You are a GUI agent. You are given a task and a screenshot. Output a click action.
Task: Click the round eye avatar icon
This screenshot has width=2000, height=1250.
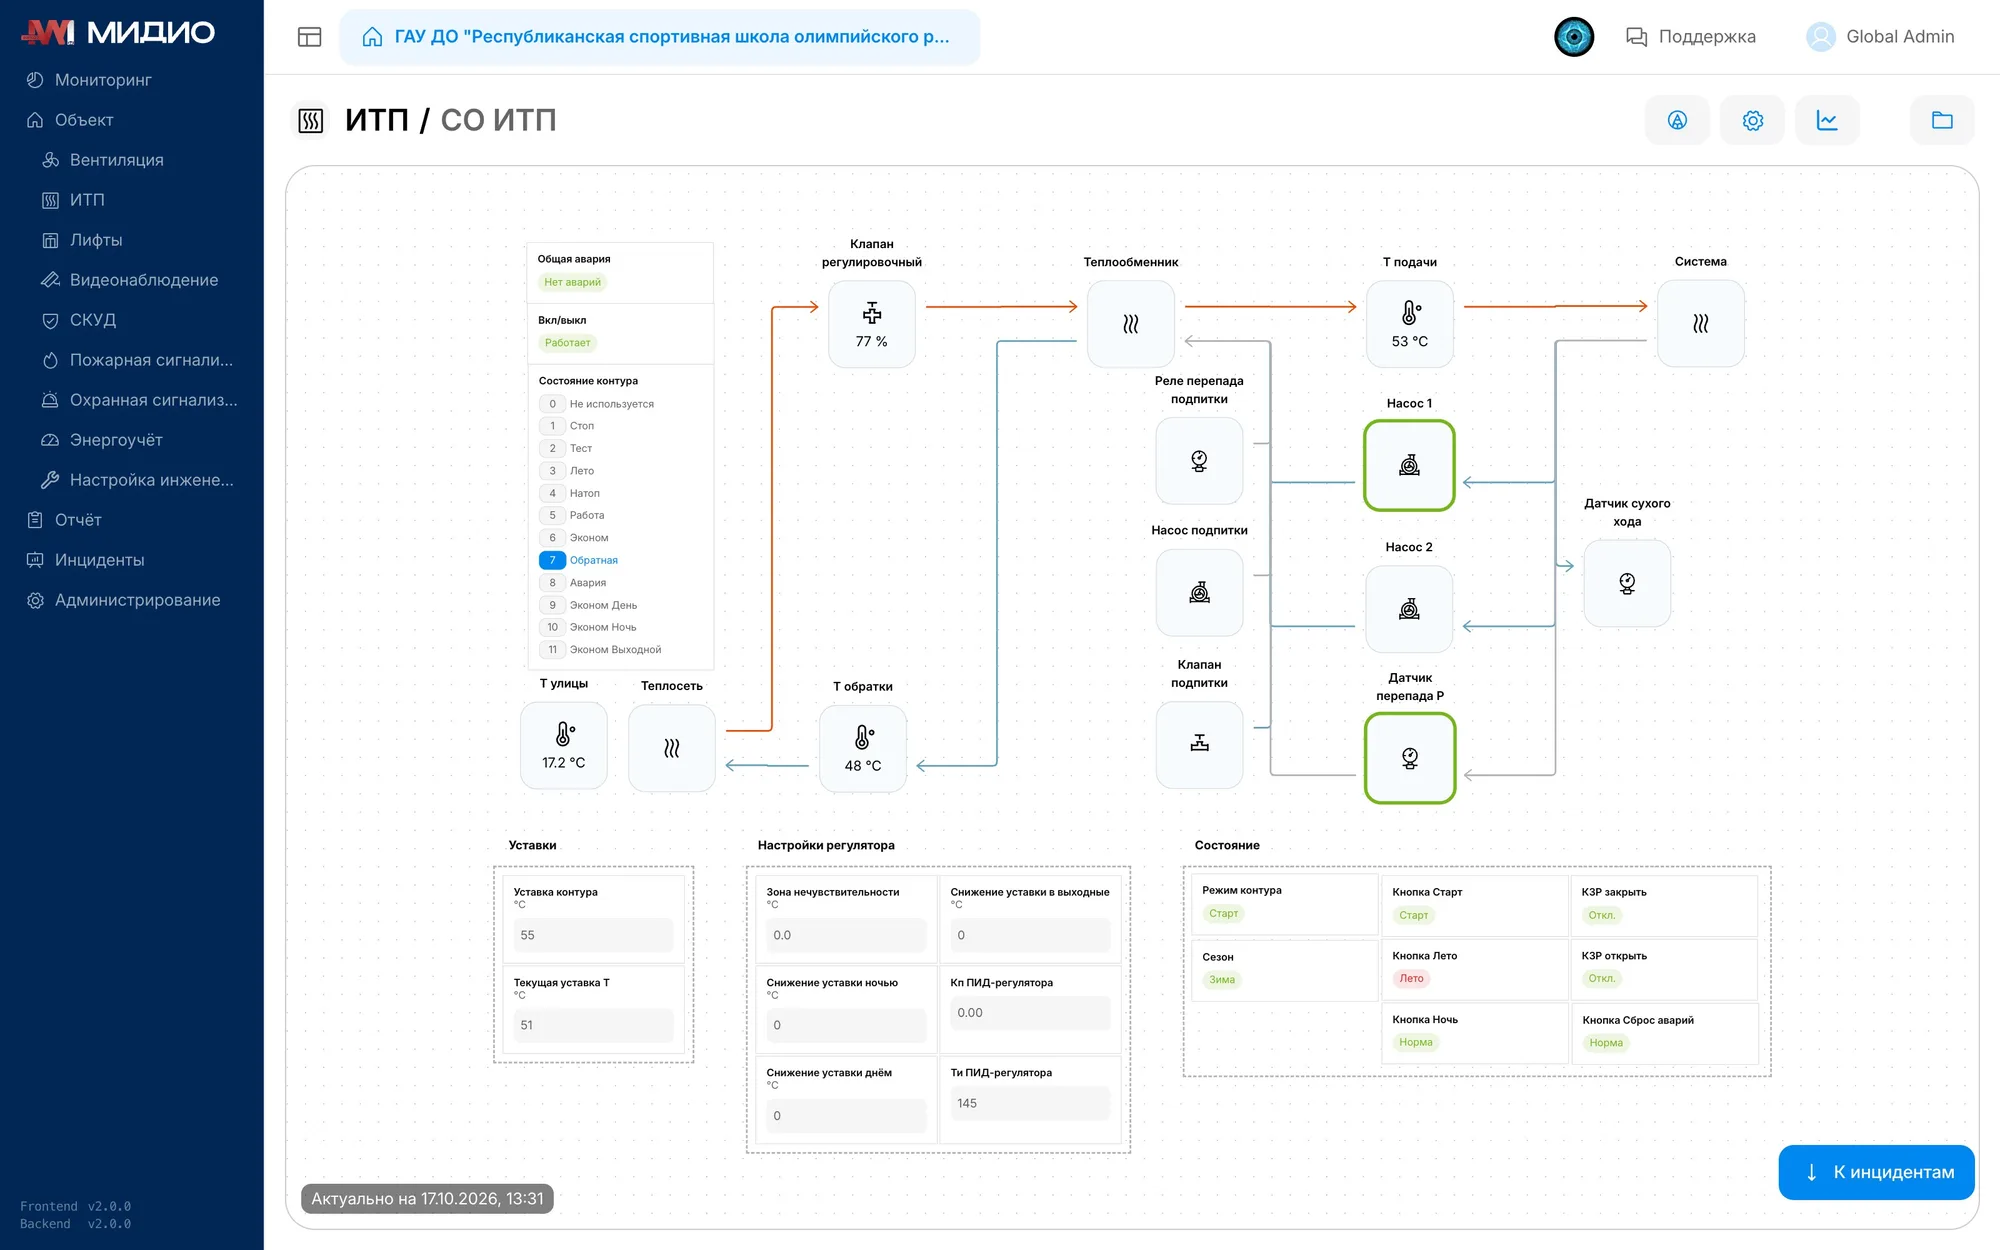point(1574,37)
